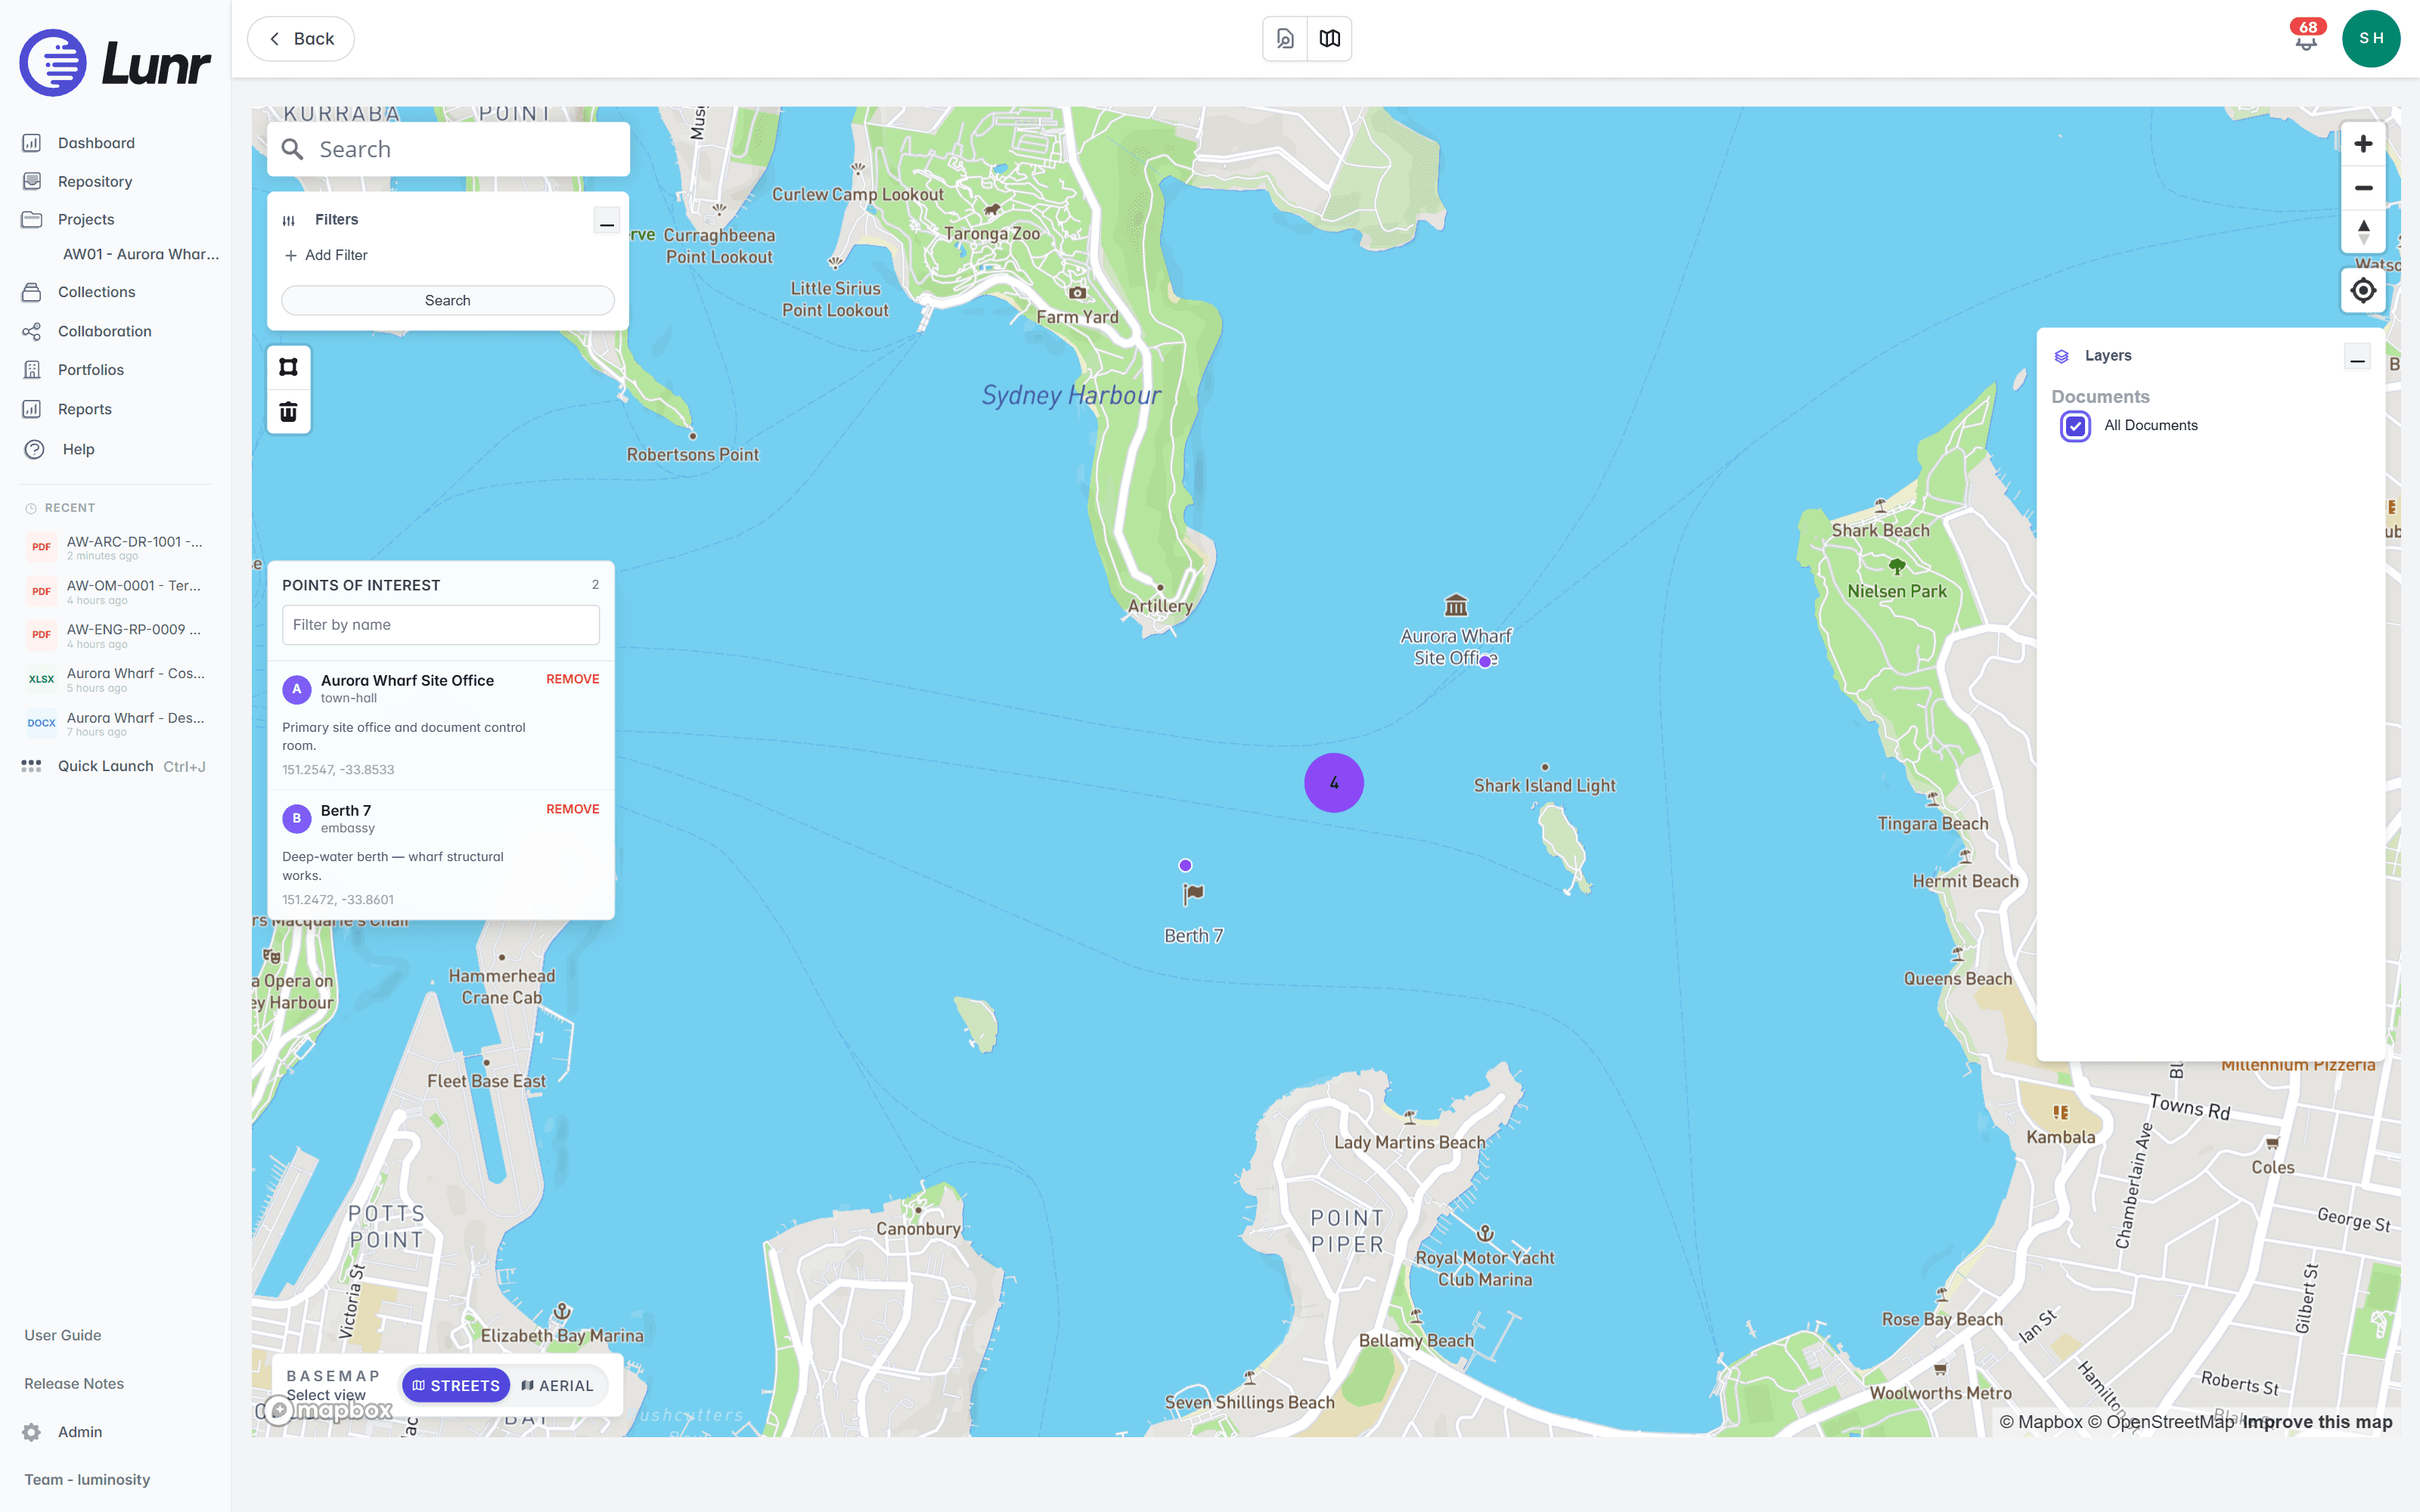
Task: Go back with the Back button
Action: tap(301, 39)
